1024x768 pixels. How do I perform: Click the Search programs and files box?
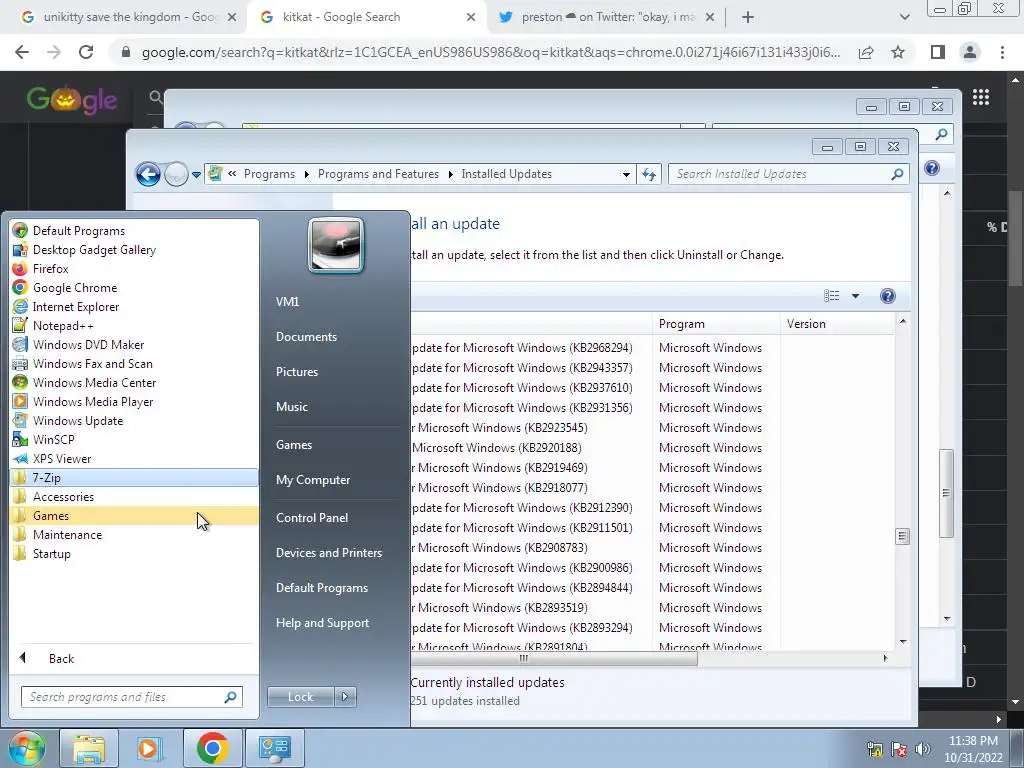[131, 697]
